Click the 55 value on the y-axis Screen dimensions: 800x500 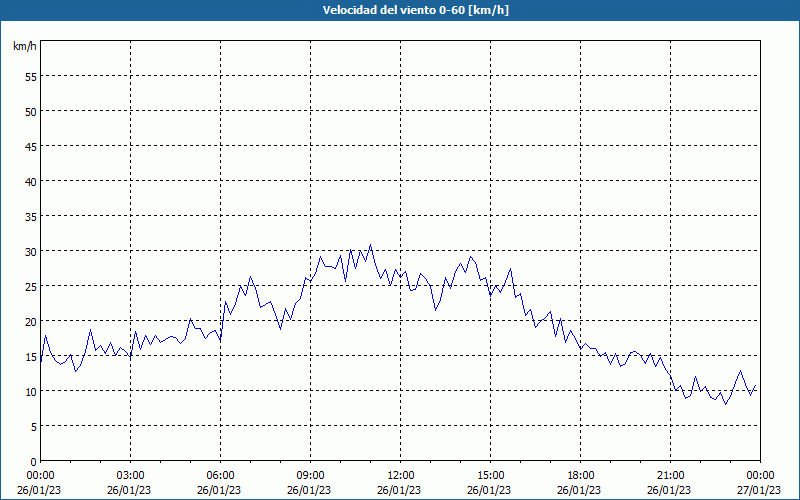point(31,77)
